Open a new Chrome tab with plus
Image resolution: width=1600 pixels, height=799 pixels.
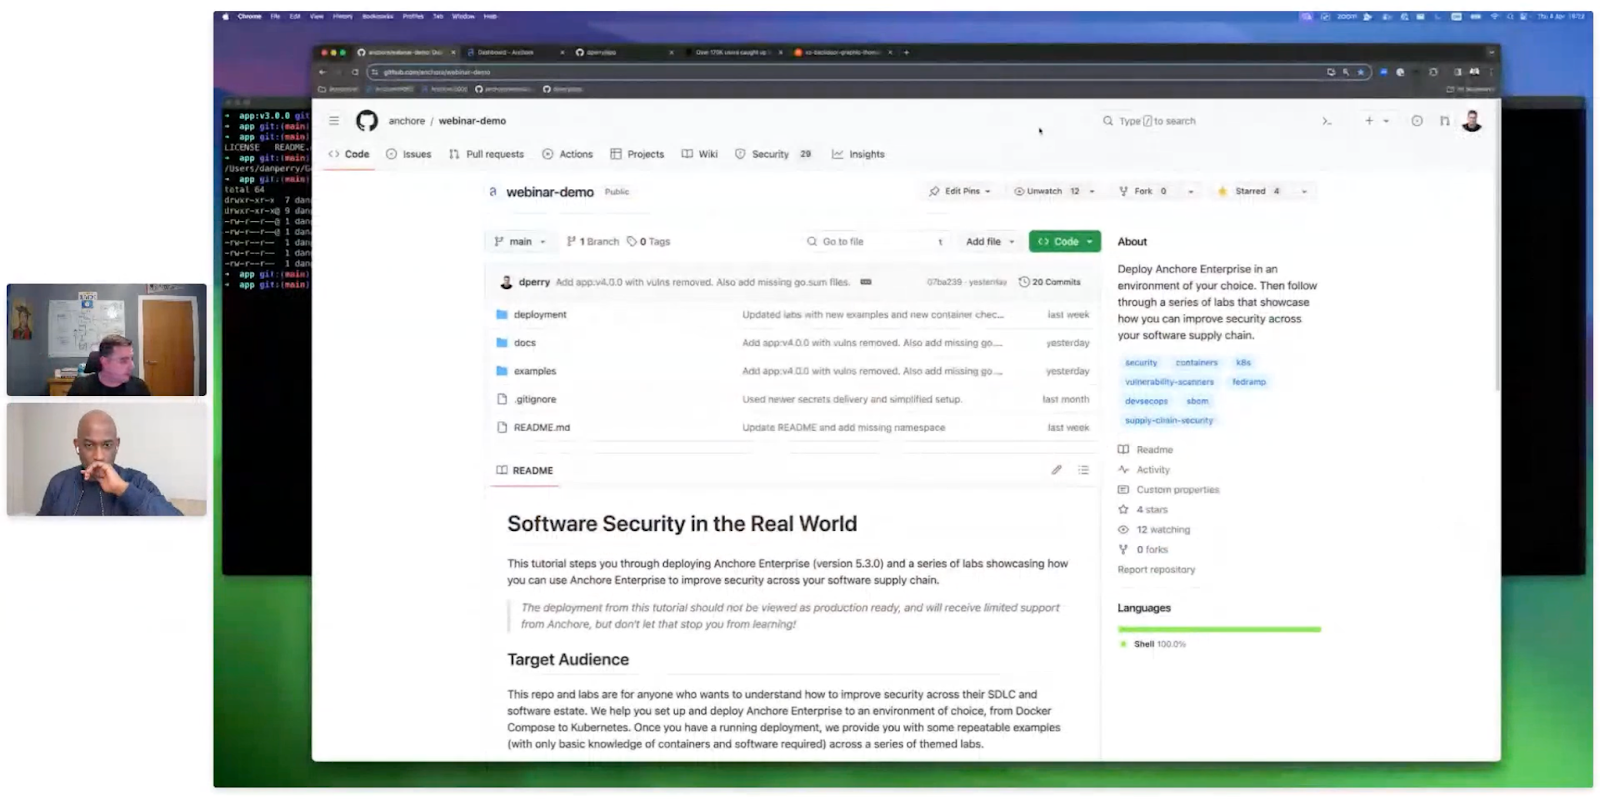pyautogui.click(x=906, y=52)
